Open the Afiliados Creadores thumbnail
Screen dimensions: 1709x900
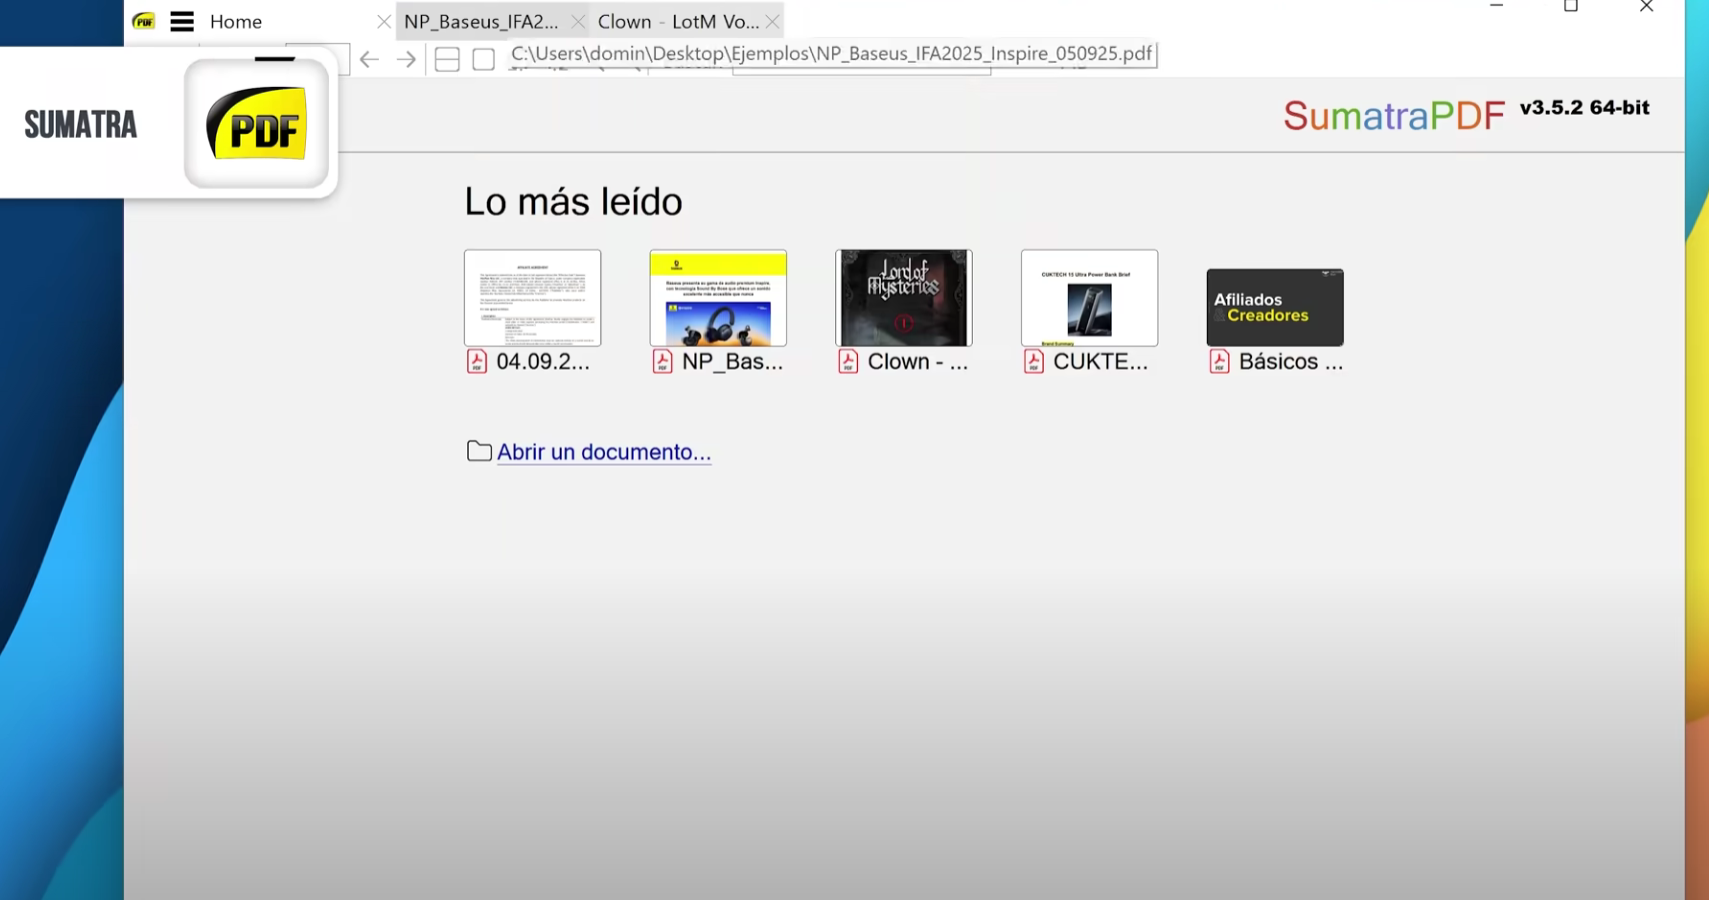[x=1274, y=307]
